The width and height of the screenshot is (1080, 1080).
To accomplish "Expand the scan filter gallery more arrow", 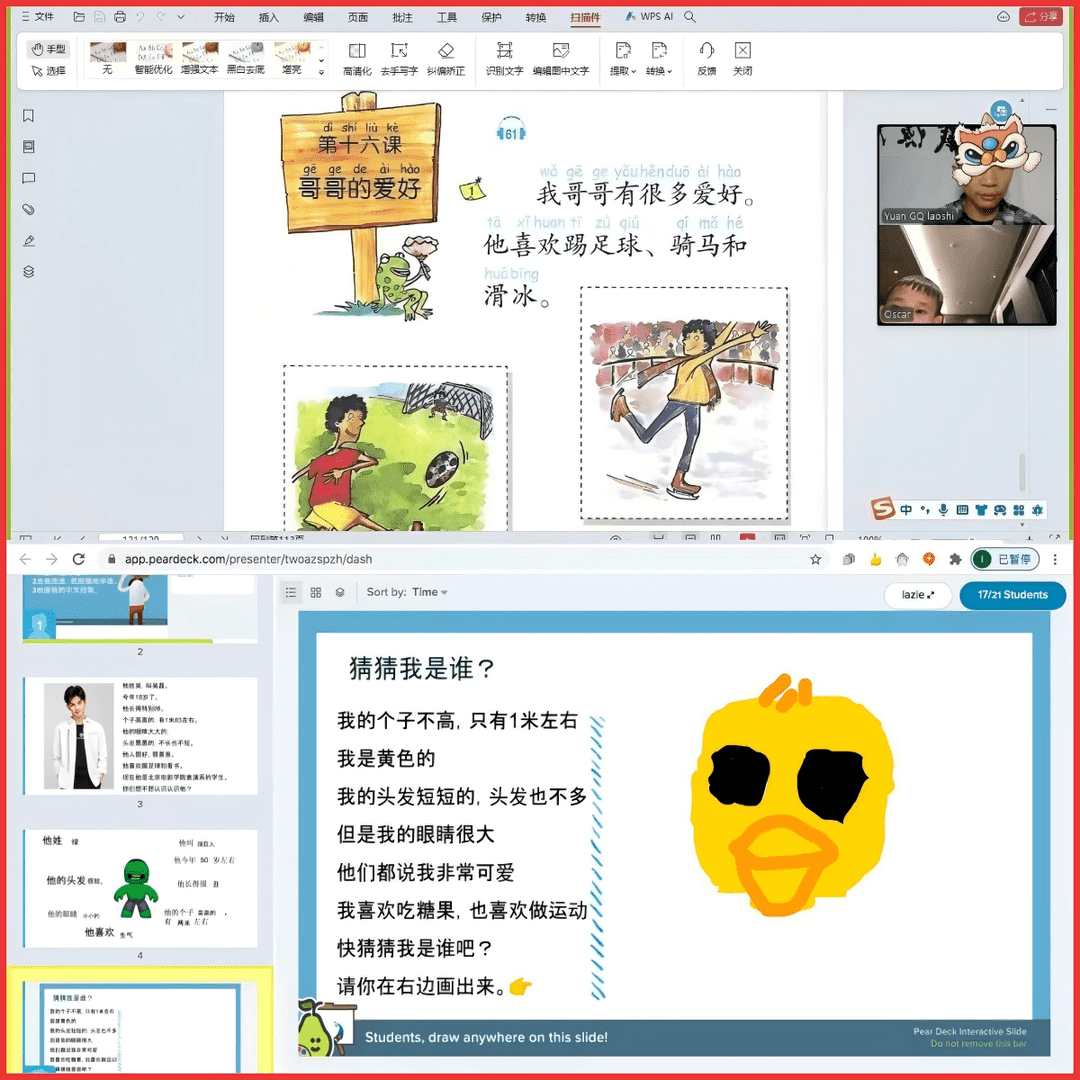I will tap(321, 72).
